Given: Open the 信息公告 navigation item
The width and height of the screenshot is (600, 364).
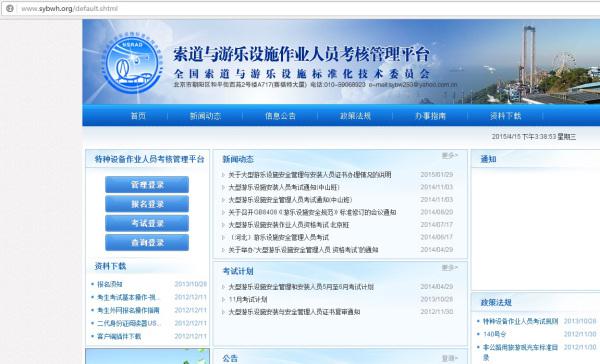Looking at the screenshot, I should coord(280,116).
